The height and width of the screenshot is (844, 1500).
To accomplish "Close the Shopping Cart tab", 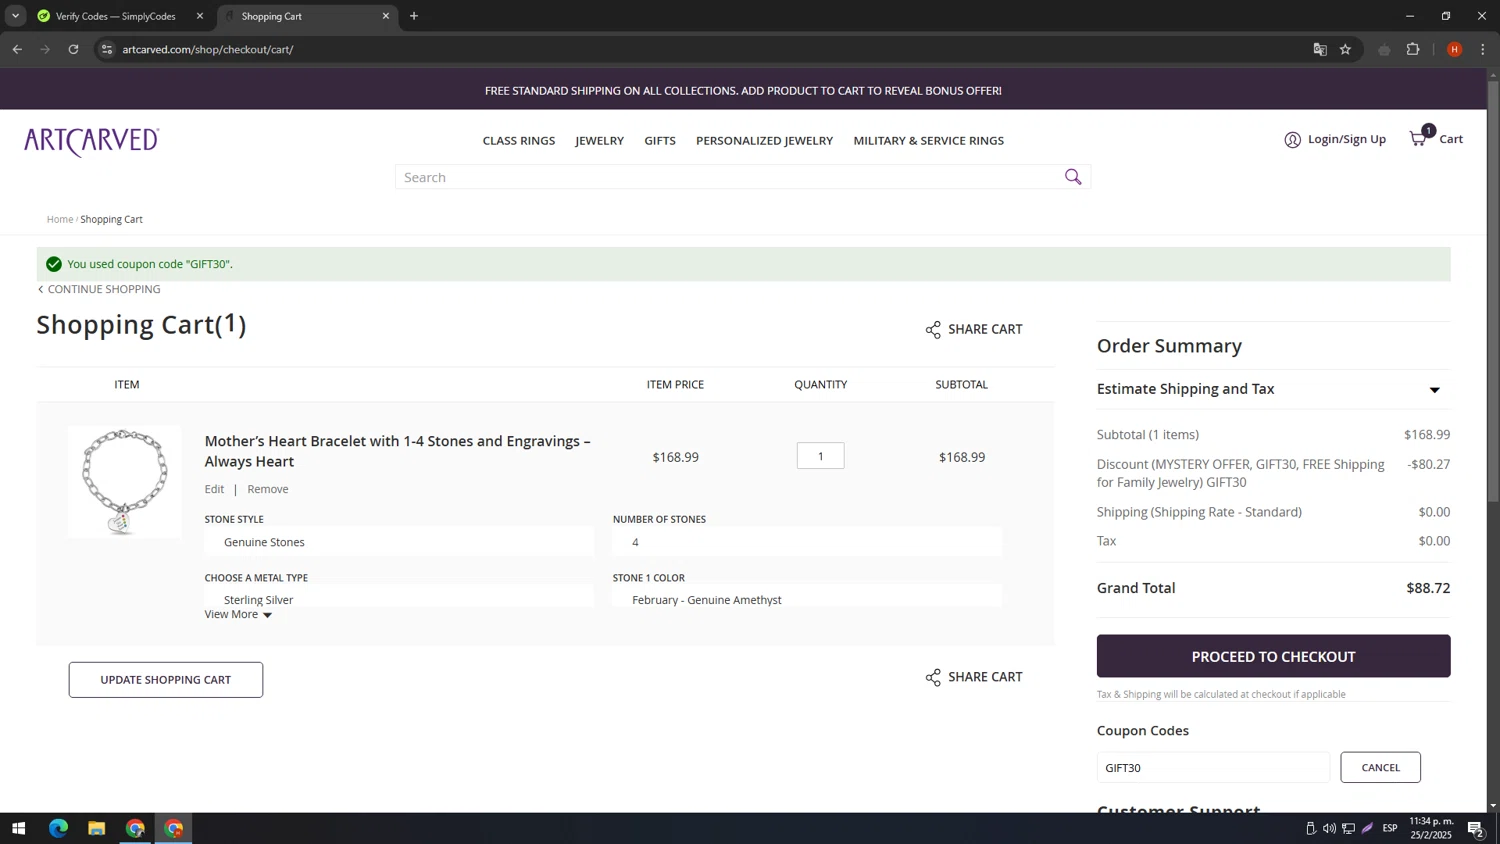I will pyautogui.click(x=386, y=16).
